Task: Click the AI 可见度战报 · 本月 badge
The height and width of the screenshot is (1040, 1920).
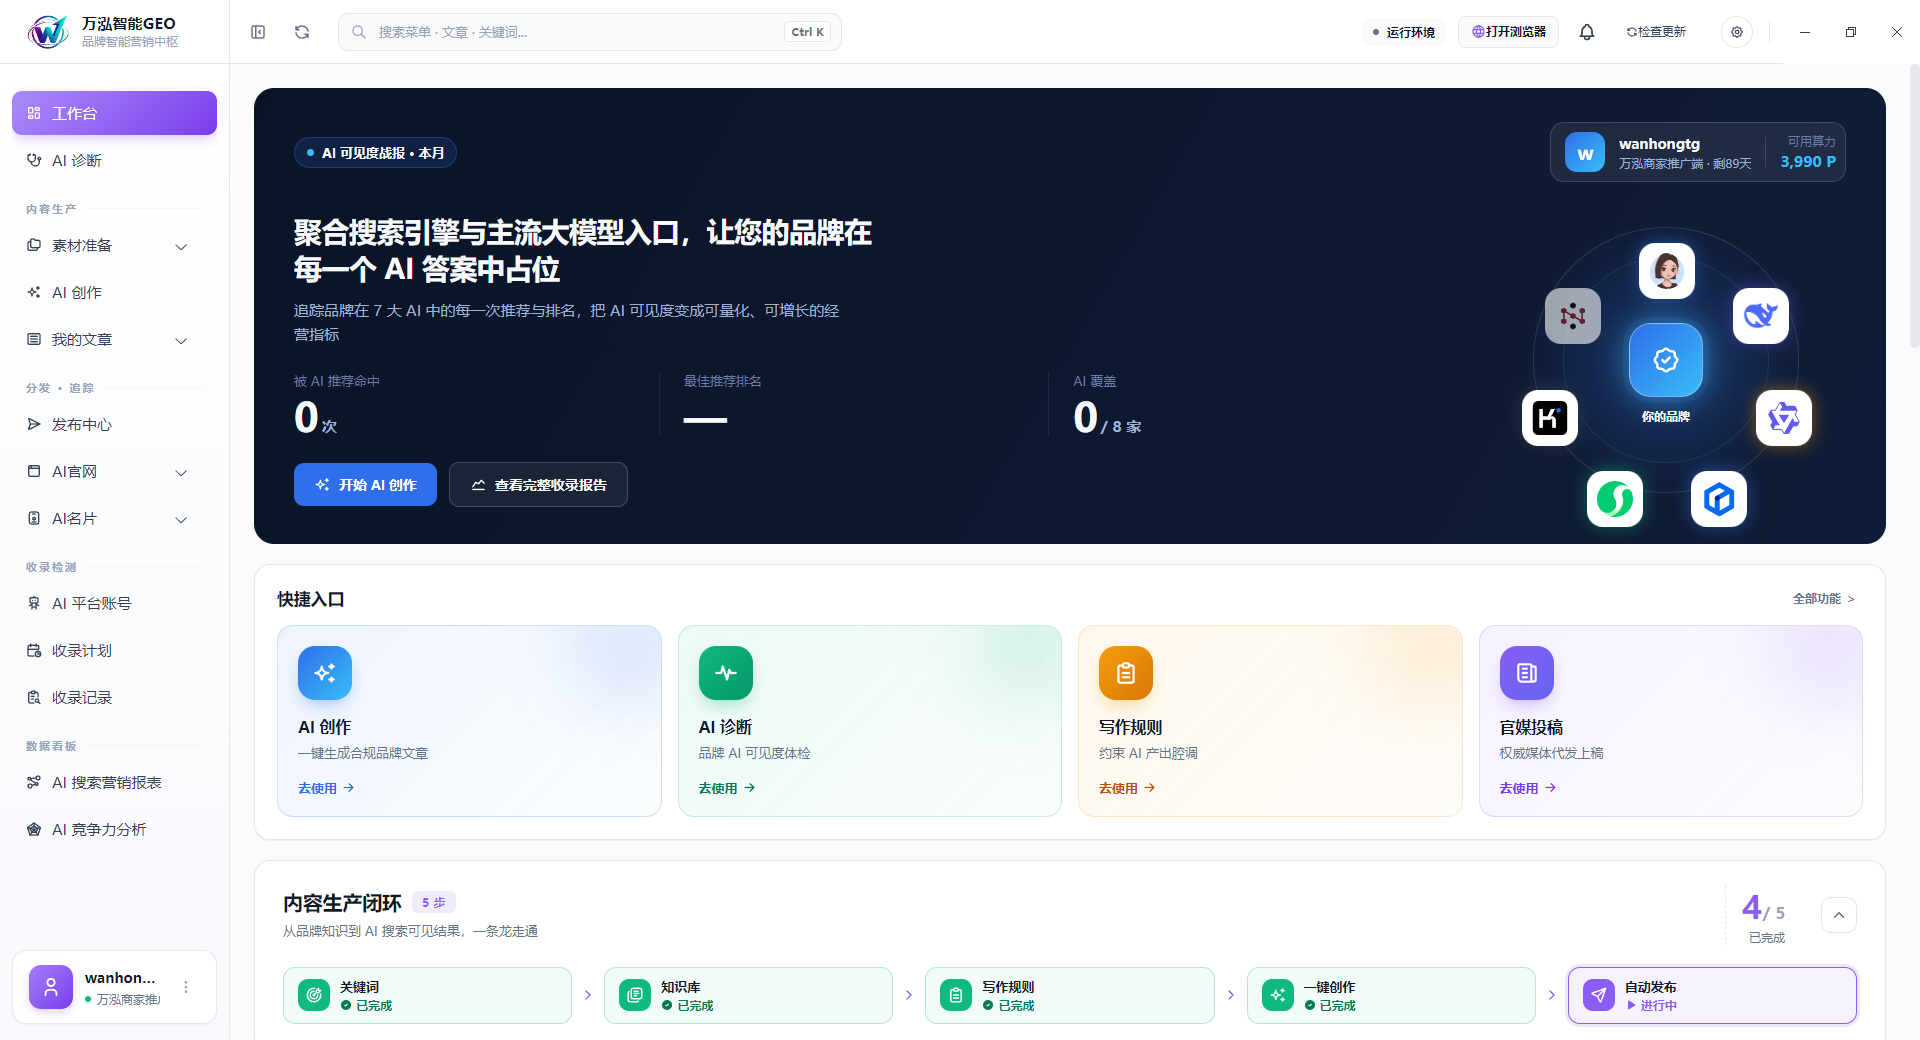Action: pos(375,152)
